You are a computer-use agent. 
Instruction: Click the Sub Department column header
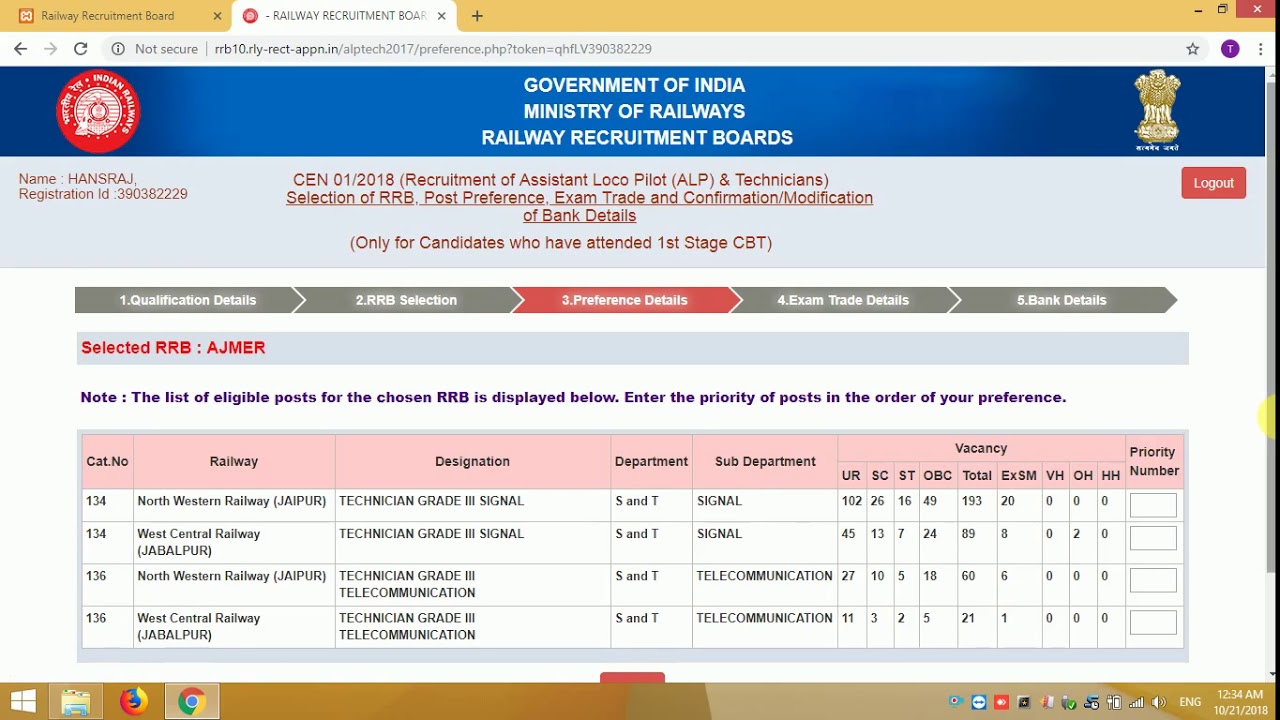coord(765,461)
